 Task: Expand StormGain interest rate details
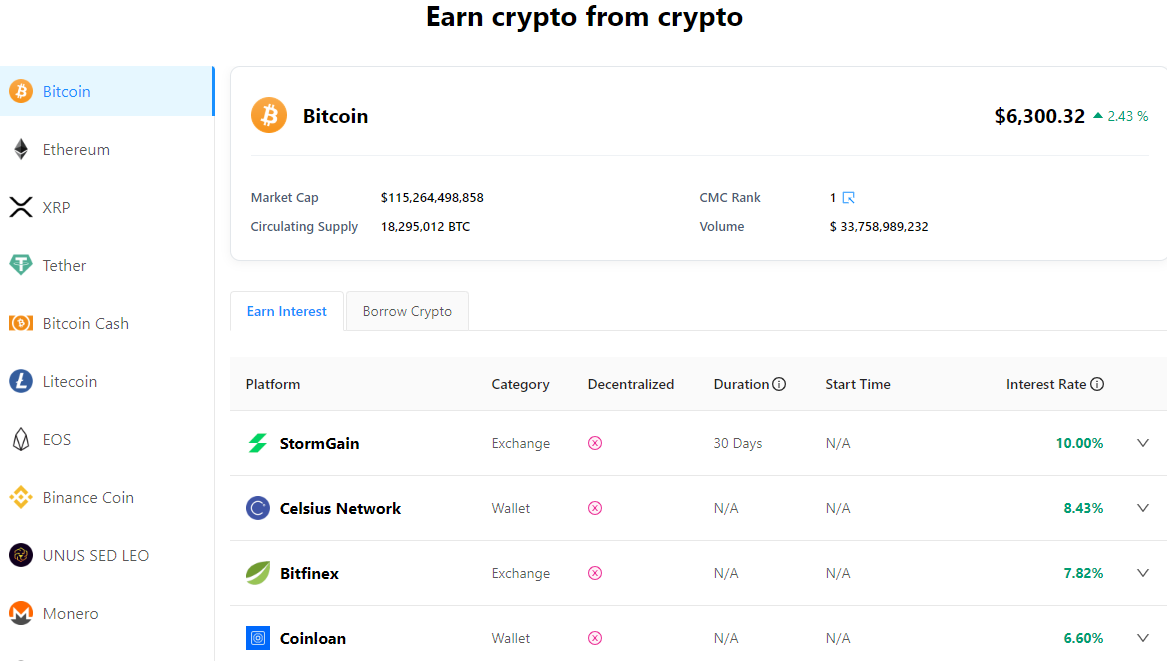coord(1142,442)
